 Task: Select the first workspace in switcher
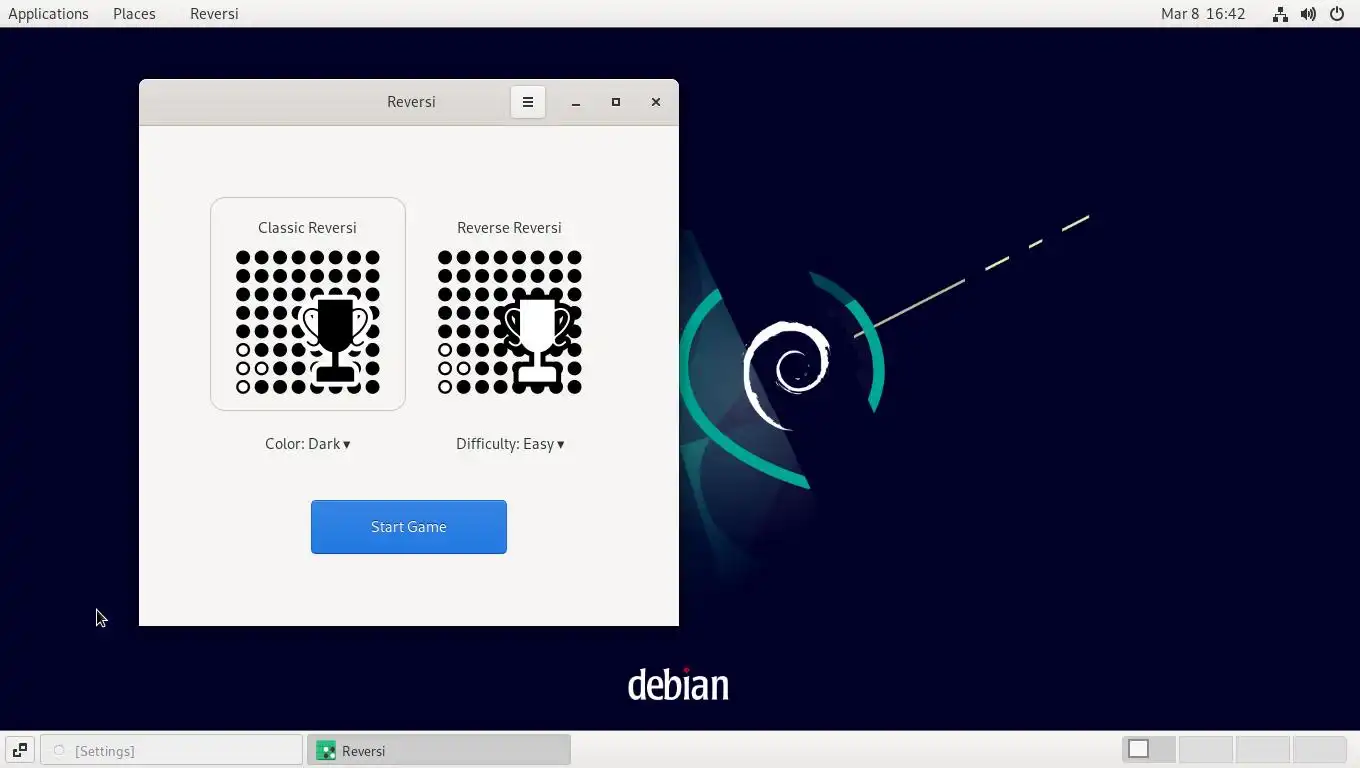point(1149,749)
